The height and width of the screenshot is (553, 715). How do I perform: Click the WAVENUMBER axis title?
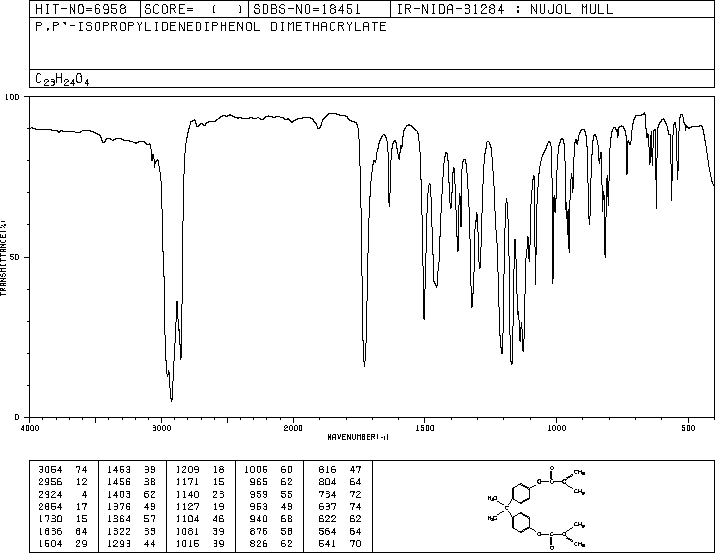click(x=358, y=437)
